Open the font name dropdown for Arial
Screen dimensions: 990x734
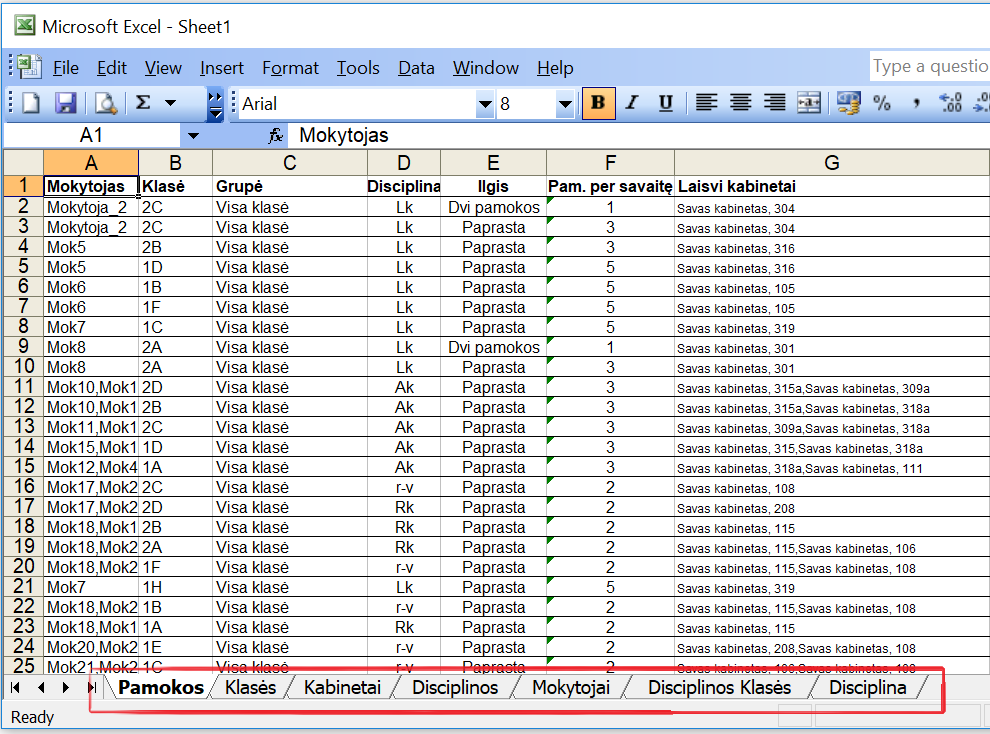pyautogui.click(x=485, y=104)
